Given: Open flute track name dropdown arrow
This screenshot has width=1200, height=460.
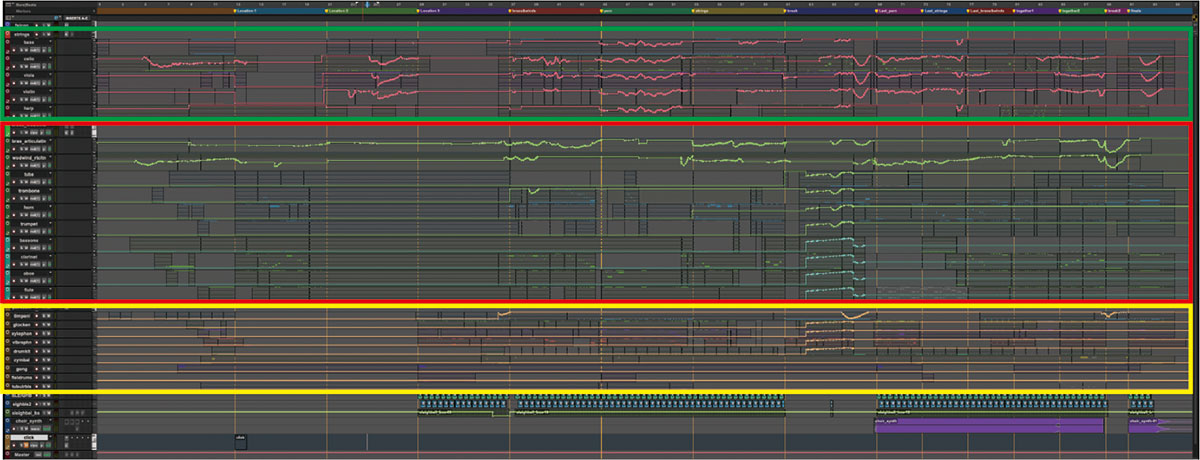Looking at the screenshot, I should 50,289.
